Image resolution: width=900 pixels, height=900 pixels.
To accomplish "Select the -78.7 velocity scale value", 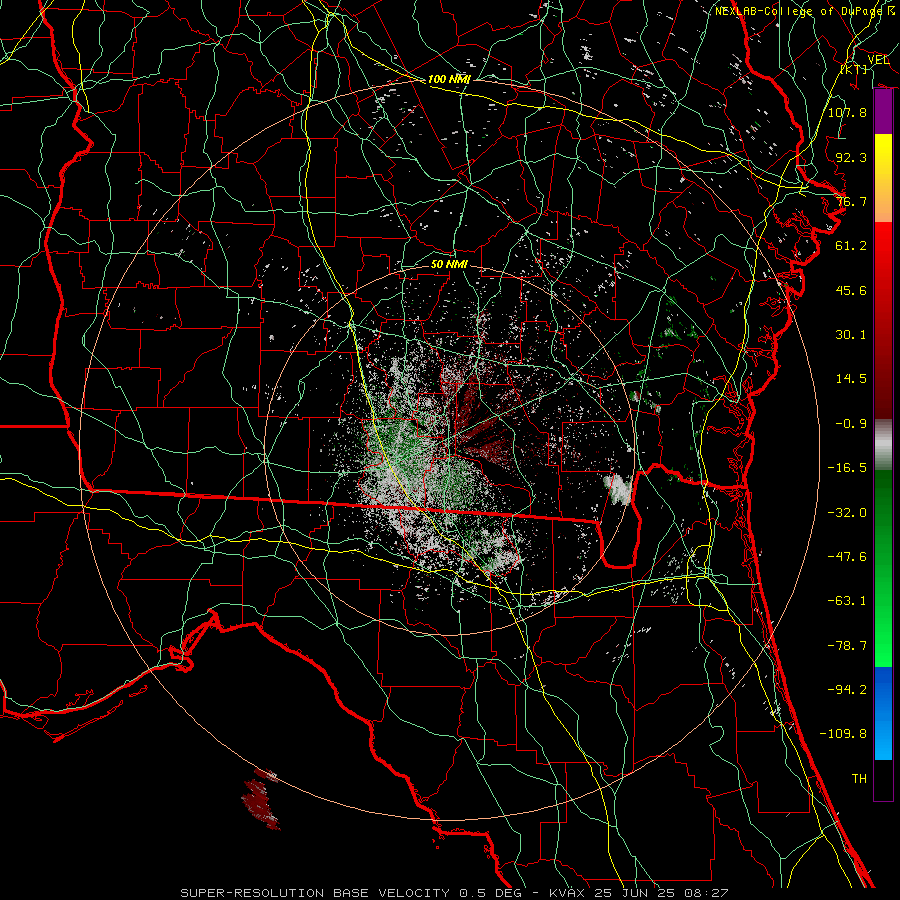I will 847,646.
